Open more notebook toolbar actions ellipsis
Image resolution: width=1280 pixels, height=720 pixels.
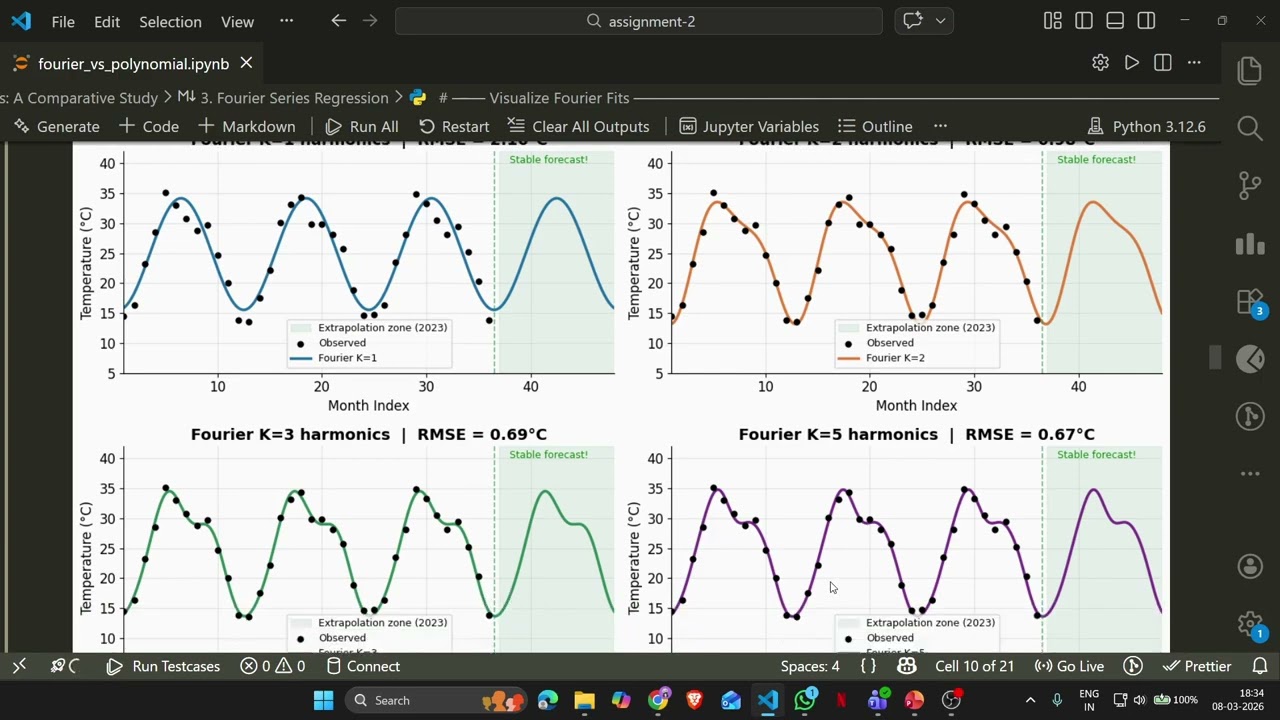(x=940, y=126)
